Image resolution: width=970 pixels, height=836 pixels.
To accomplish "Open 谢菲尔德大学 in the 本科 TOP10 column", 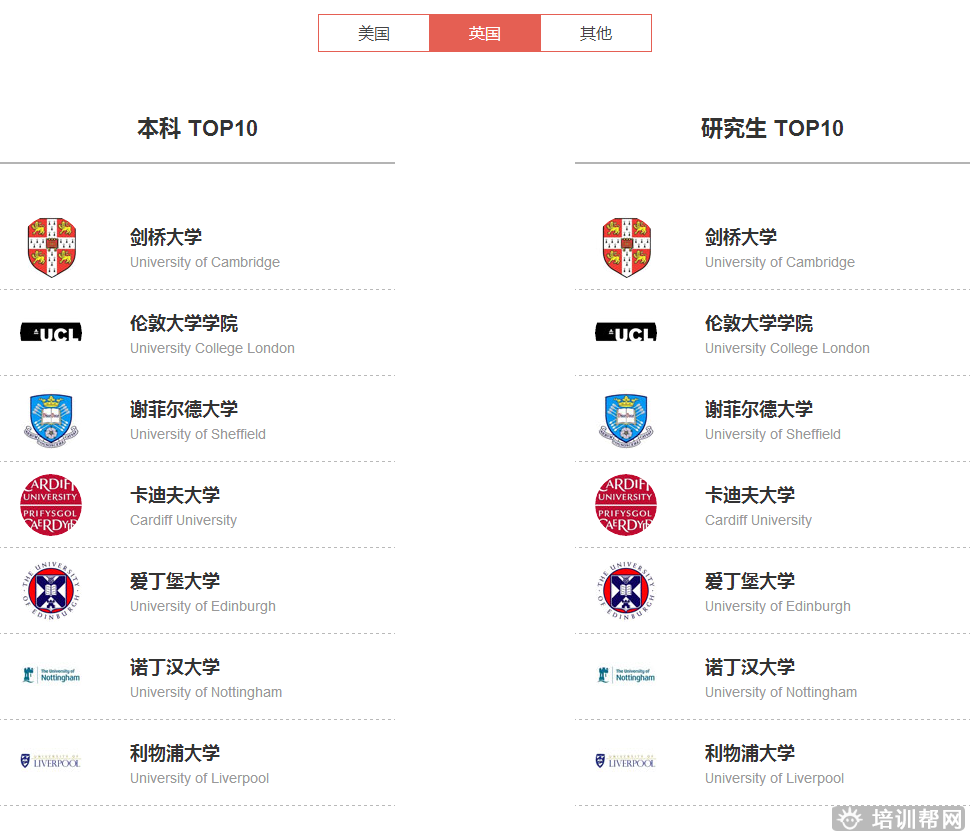I will tap(184, 409).
